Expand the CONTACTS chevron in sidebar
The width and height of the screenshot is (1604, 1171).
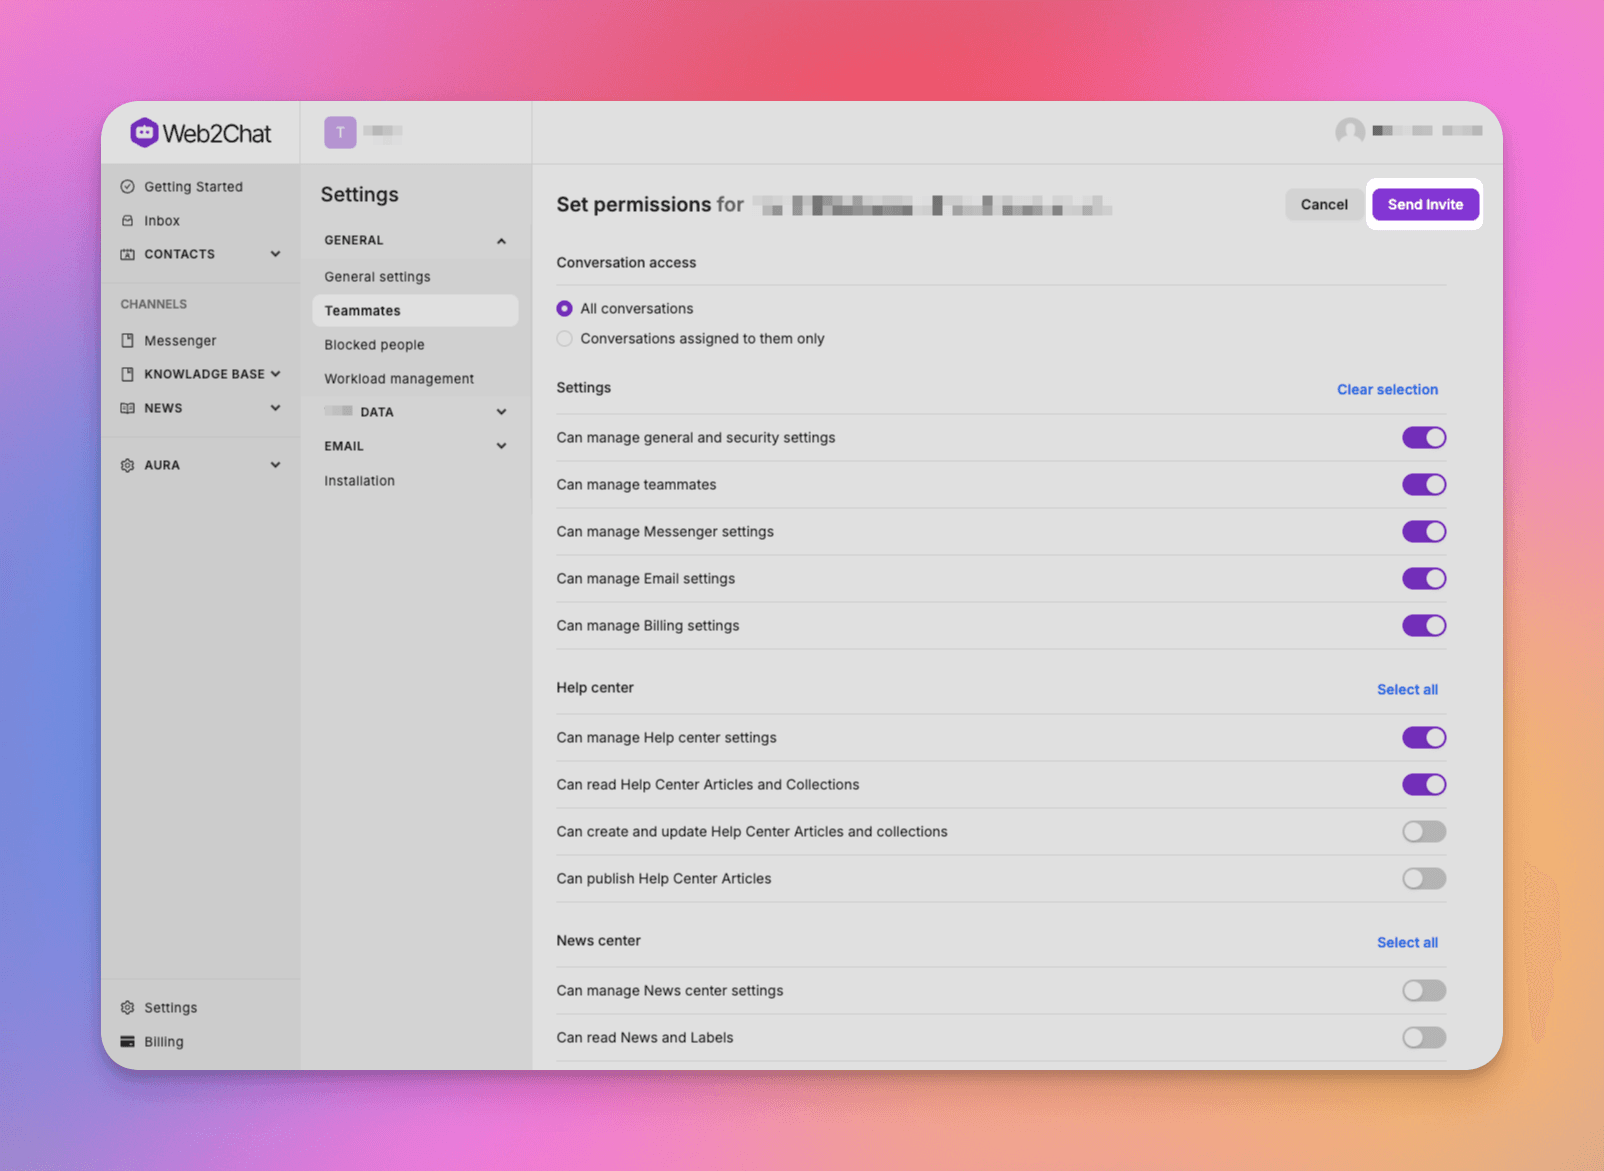tap(275, 254)
